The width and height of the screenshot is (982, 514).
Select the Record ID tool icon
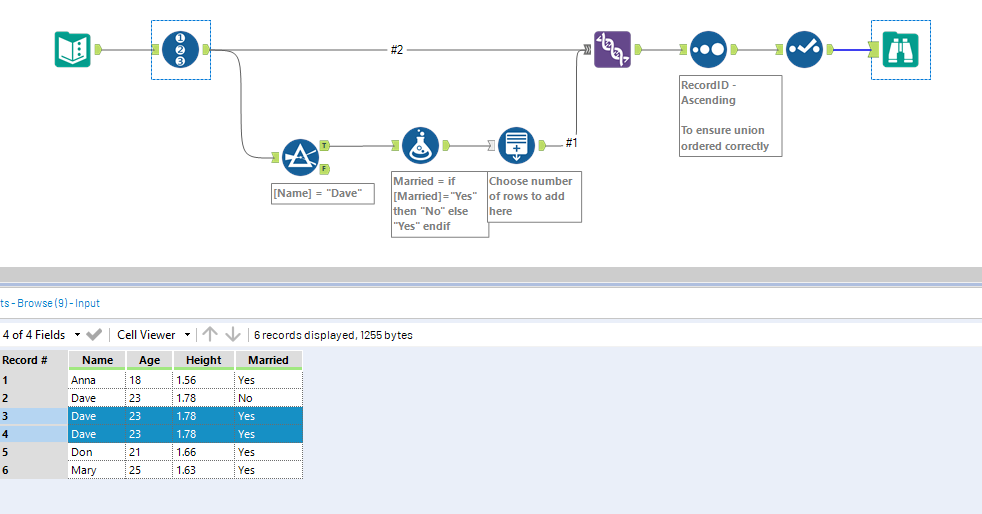[180, 49]
